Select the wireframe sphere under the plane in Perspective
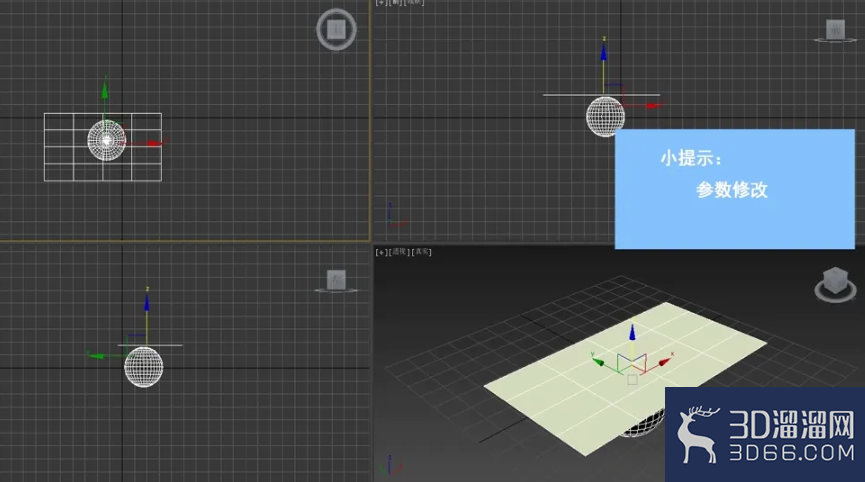 [x=643, y=426]
